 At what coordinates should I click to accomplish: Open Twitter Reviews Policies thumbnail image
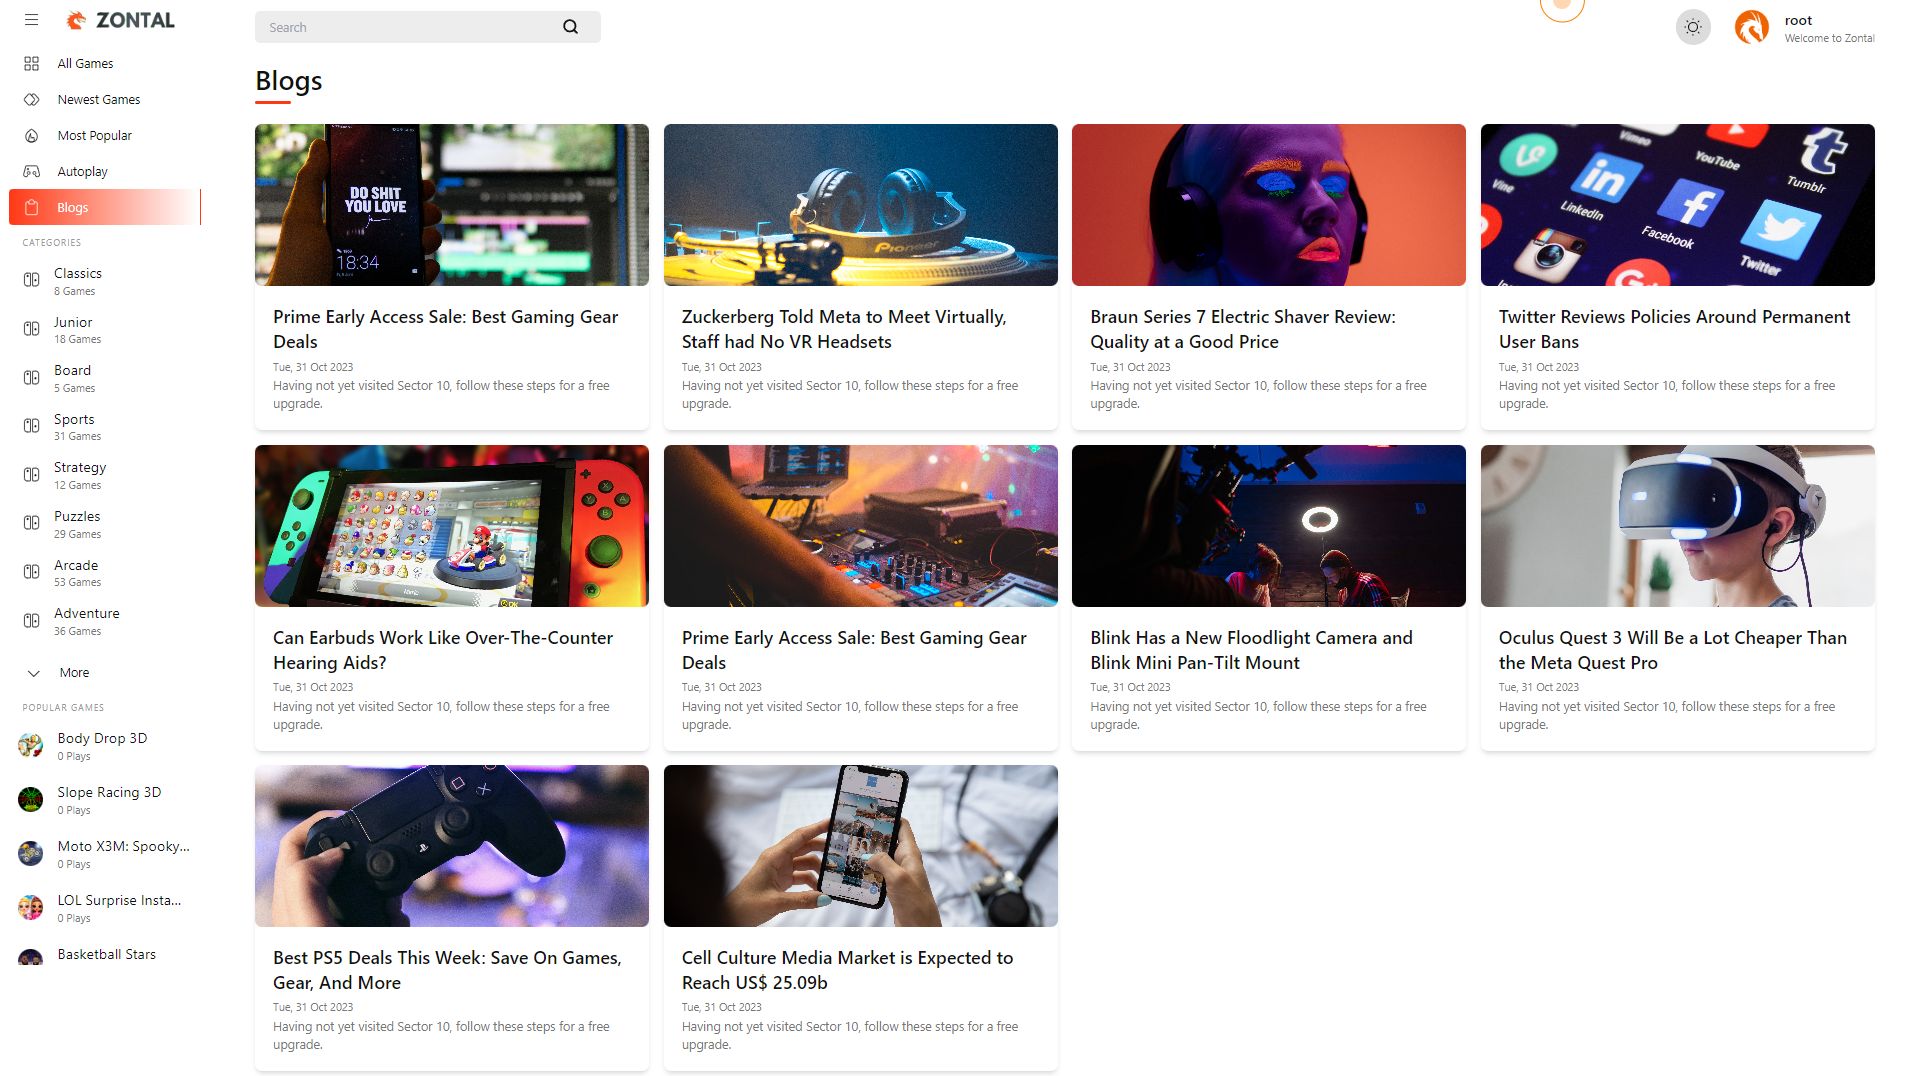point(1677,205)
